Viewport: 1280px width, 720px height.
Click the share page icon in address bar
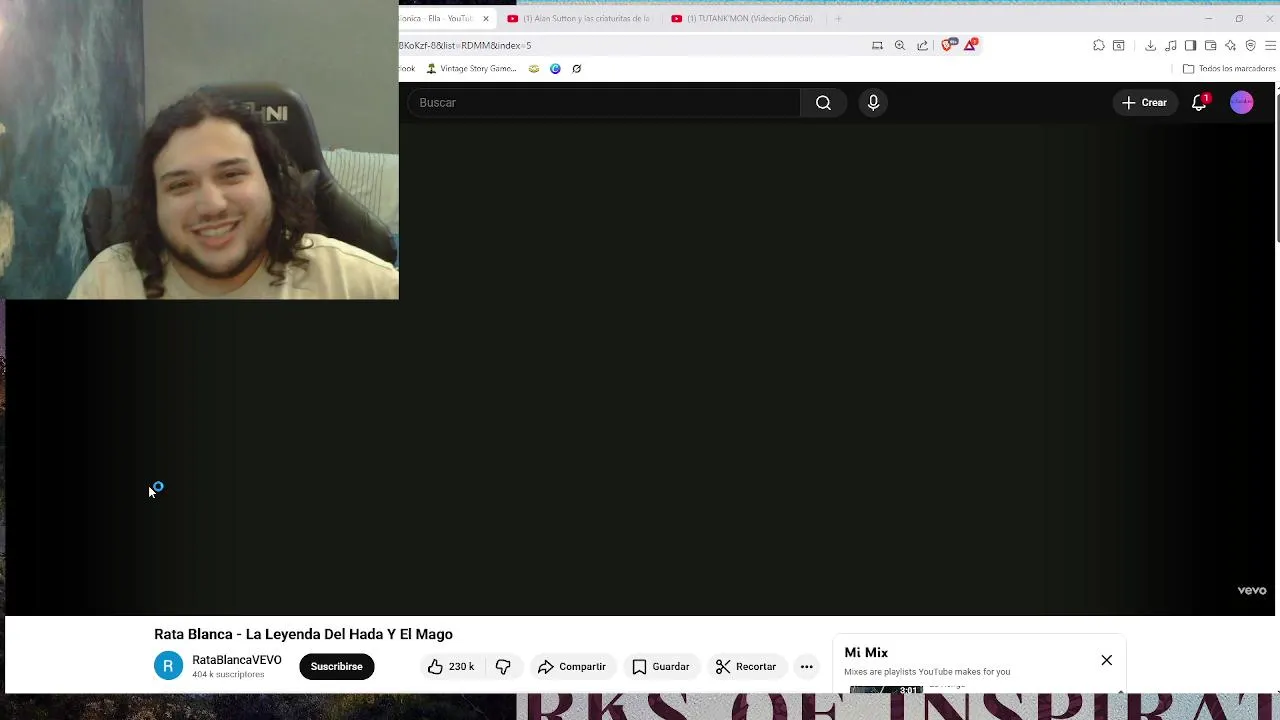tap(922, 45)
